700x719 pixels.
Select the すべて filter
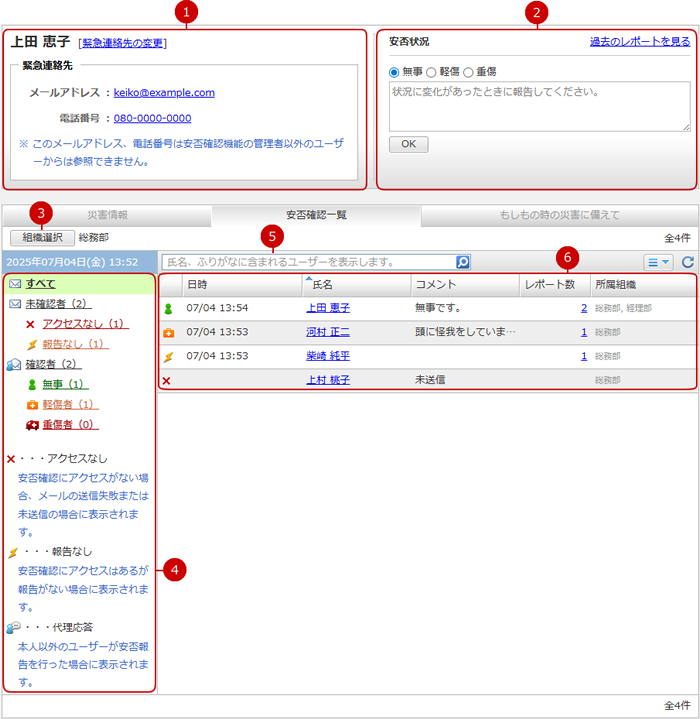(x=40, y=284)
